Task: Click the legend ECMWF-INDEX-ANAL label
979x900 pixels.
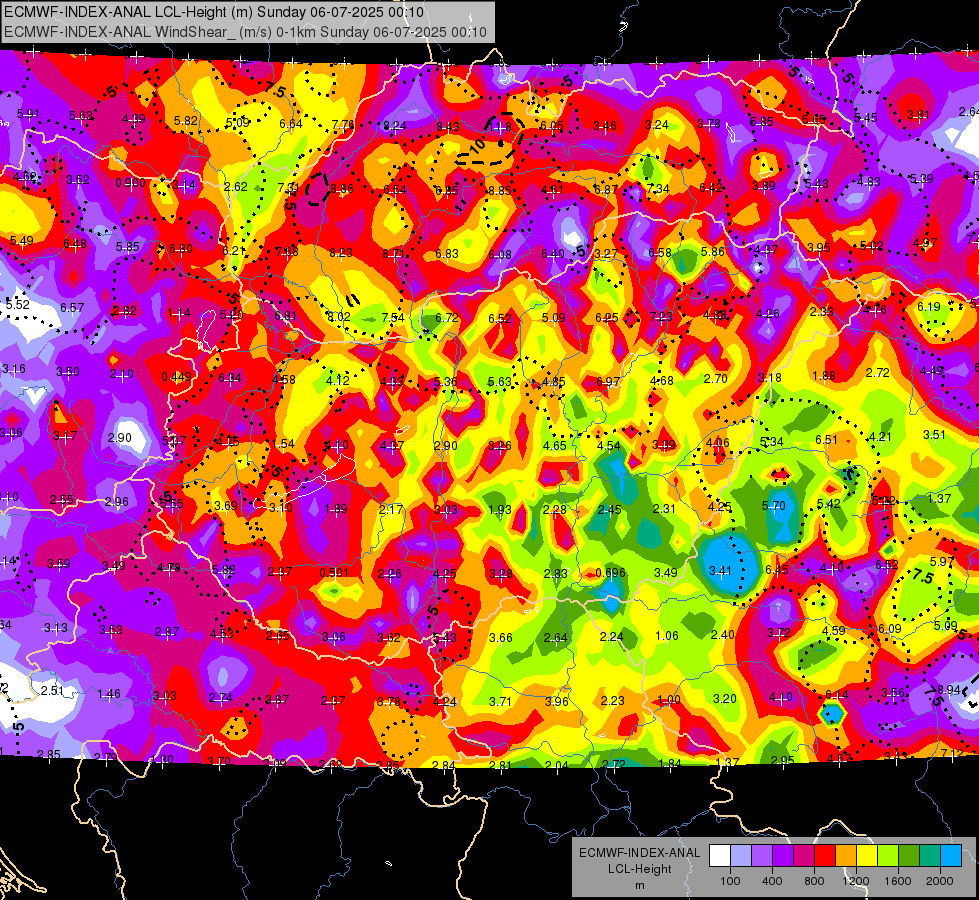Action: coord(639,853)
